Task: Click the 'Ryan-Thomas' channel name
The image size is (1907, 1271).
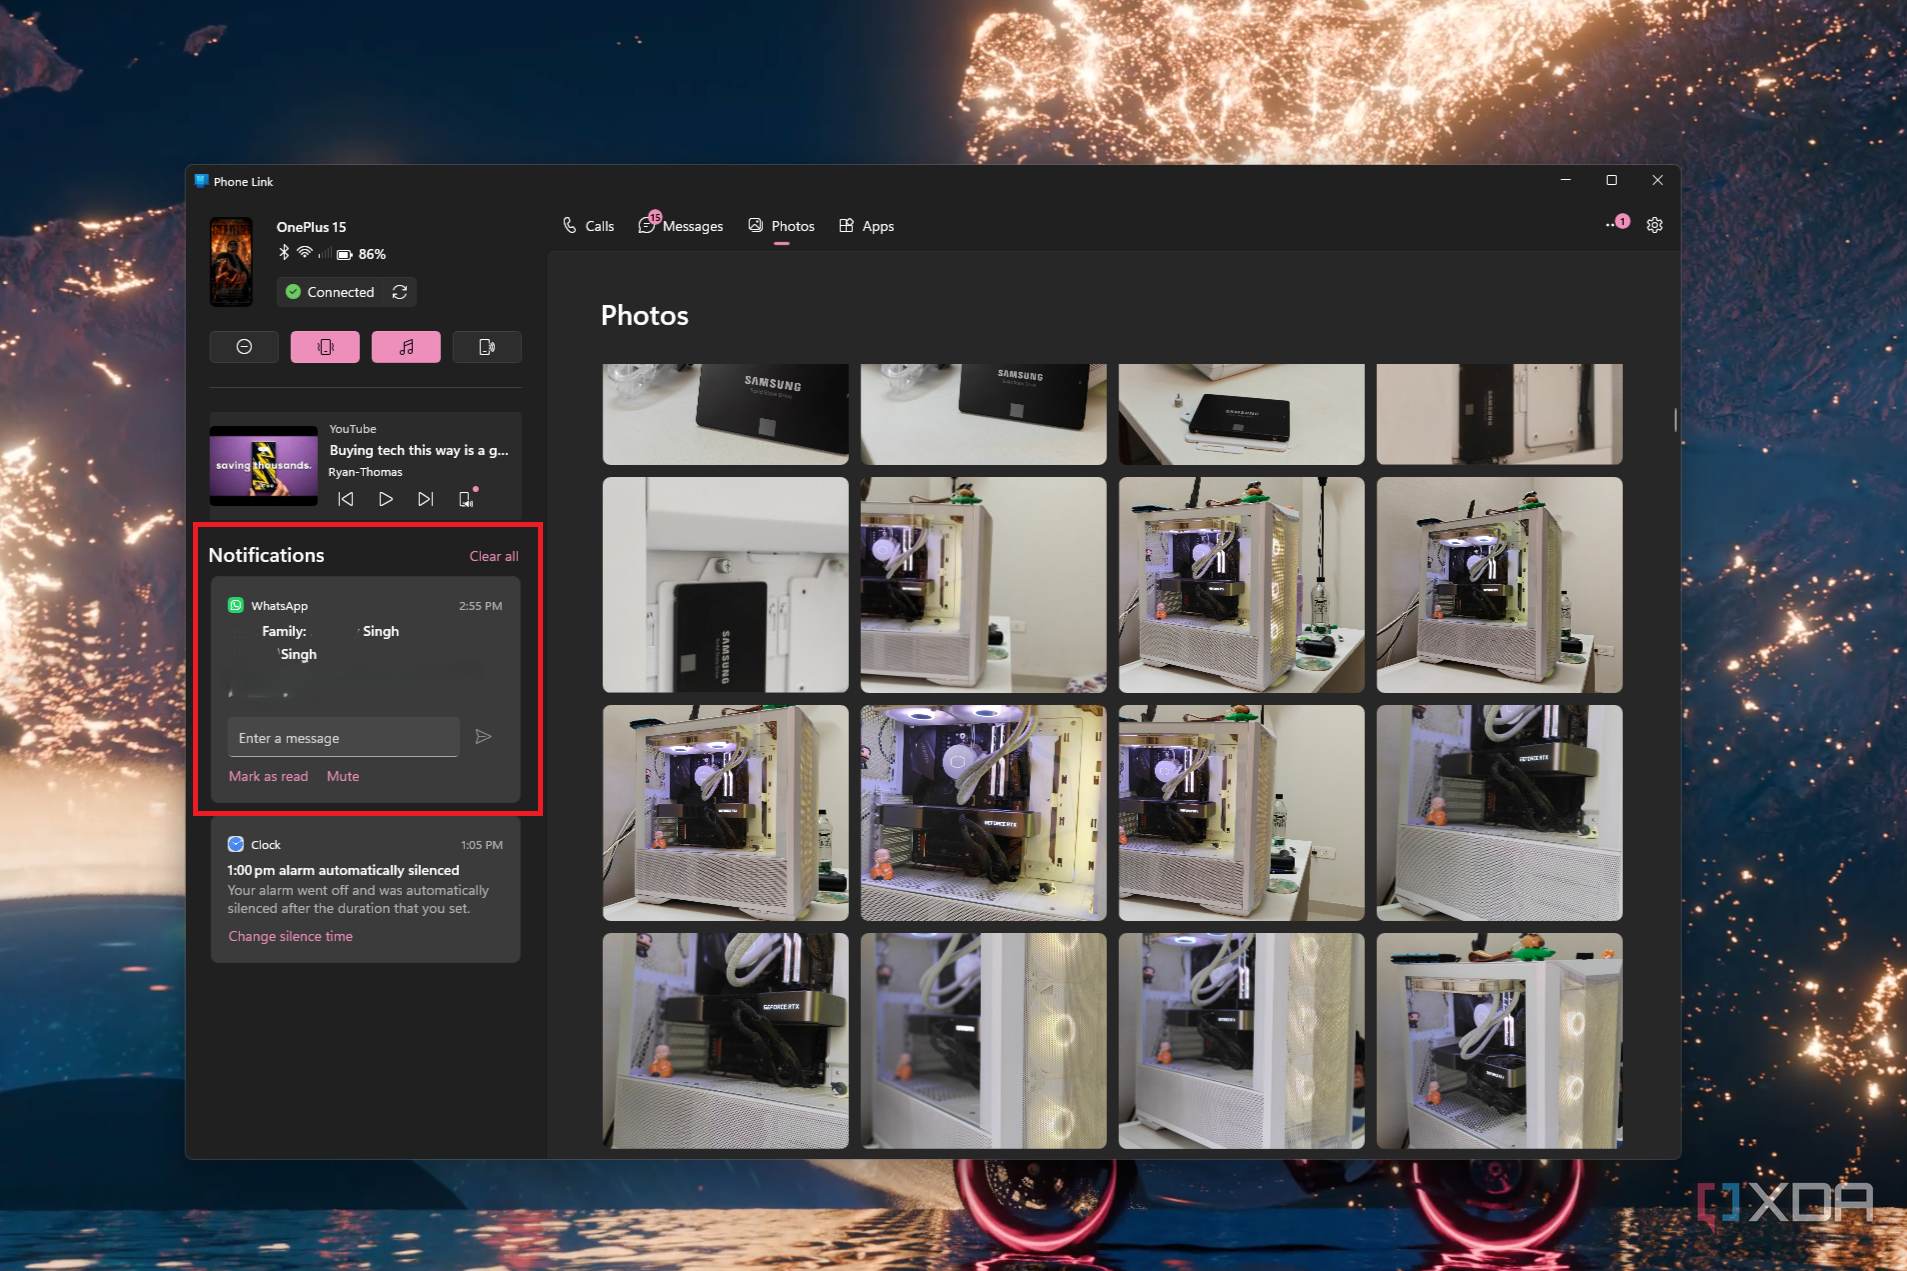Action: [x=366, y=472]
